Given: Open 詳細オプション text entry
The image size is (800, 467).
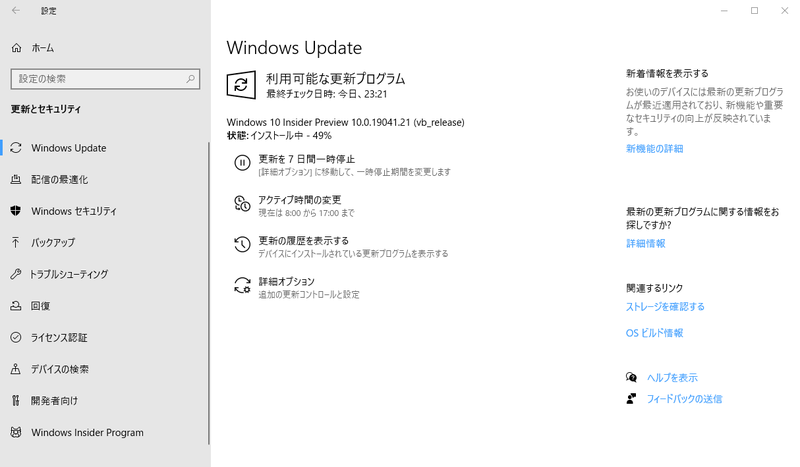Looking at the screenshot, I should [x=287, y=281].
